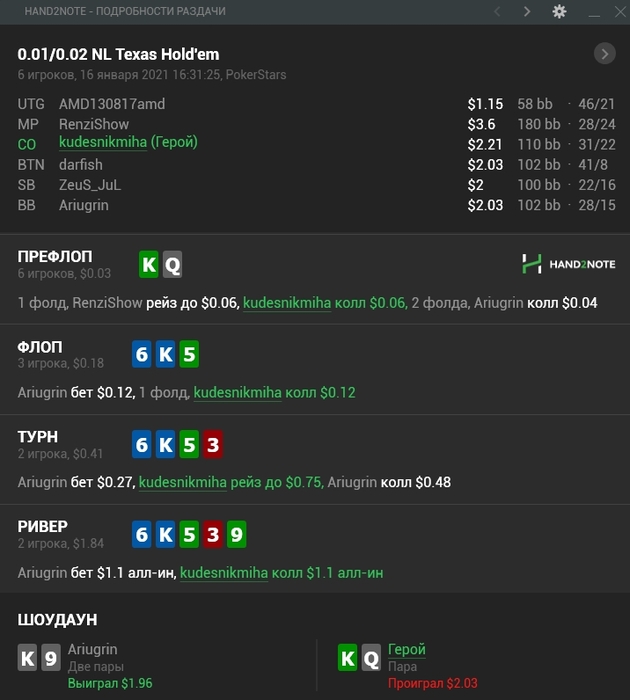Select the red 3 turn card

coord(213,444)
